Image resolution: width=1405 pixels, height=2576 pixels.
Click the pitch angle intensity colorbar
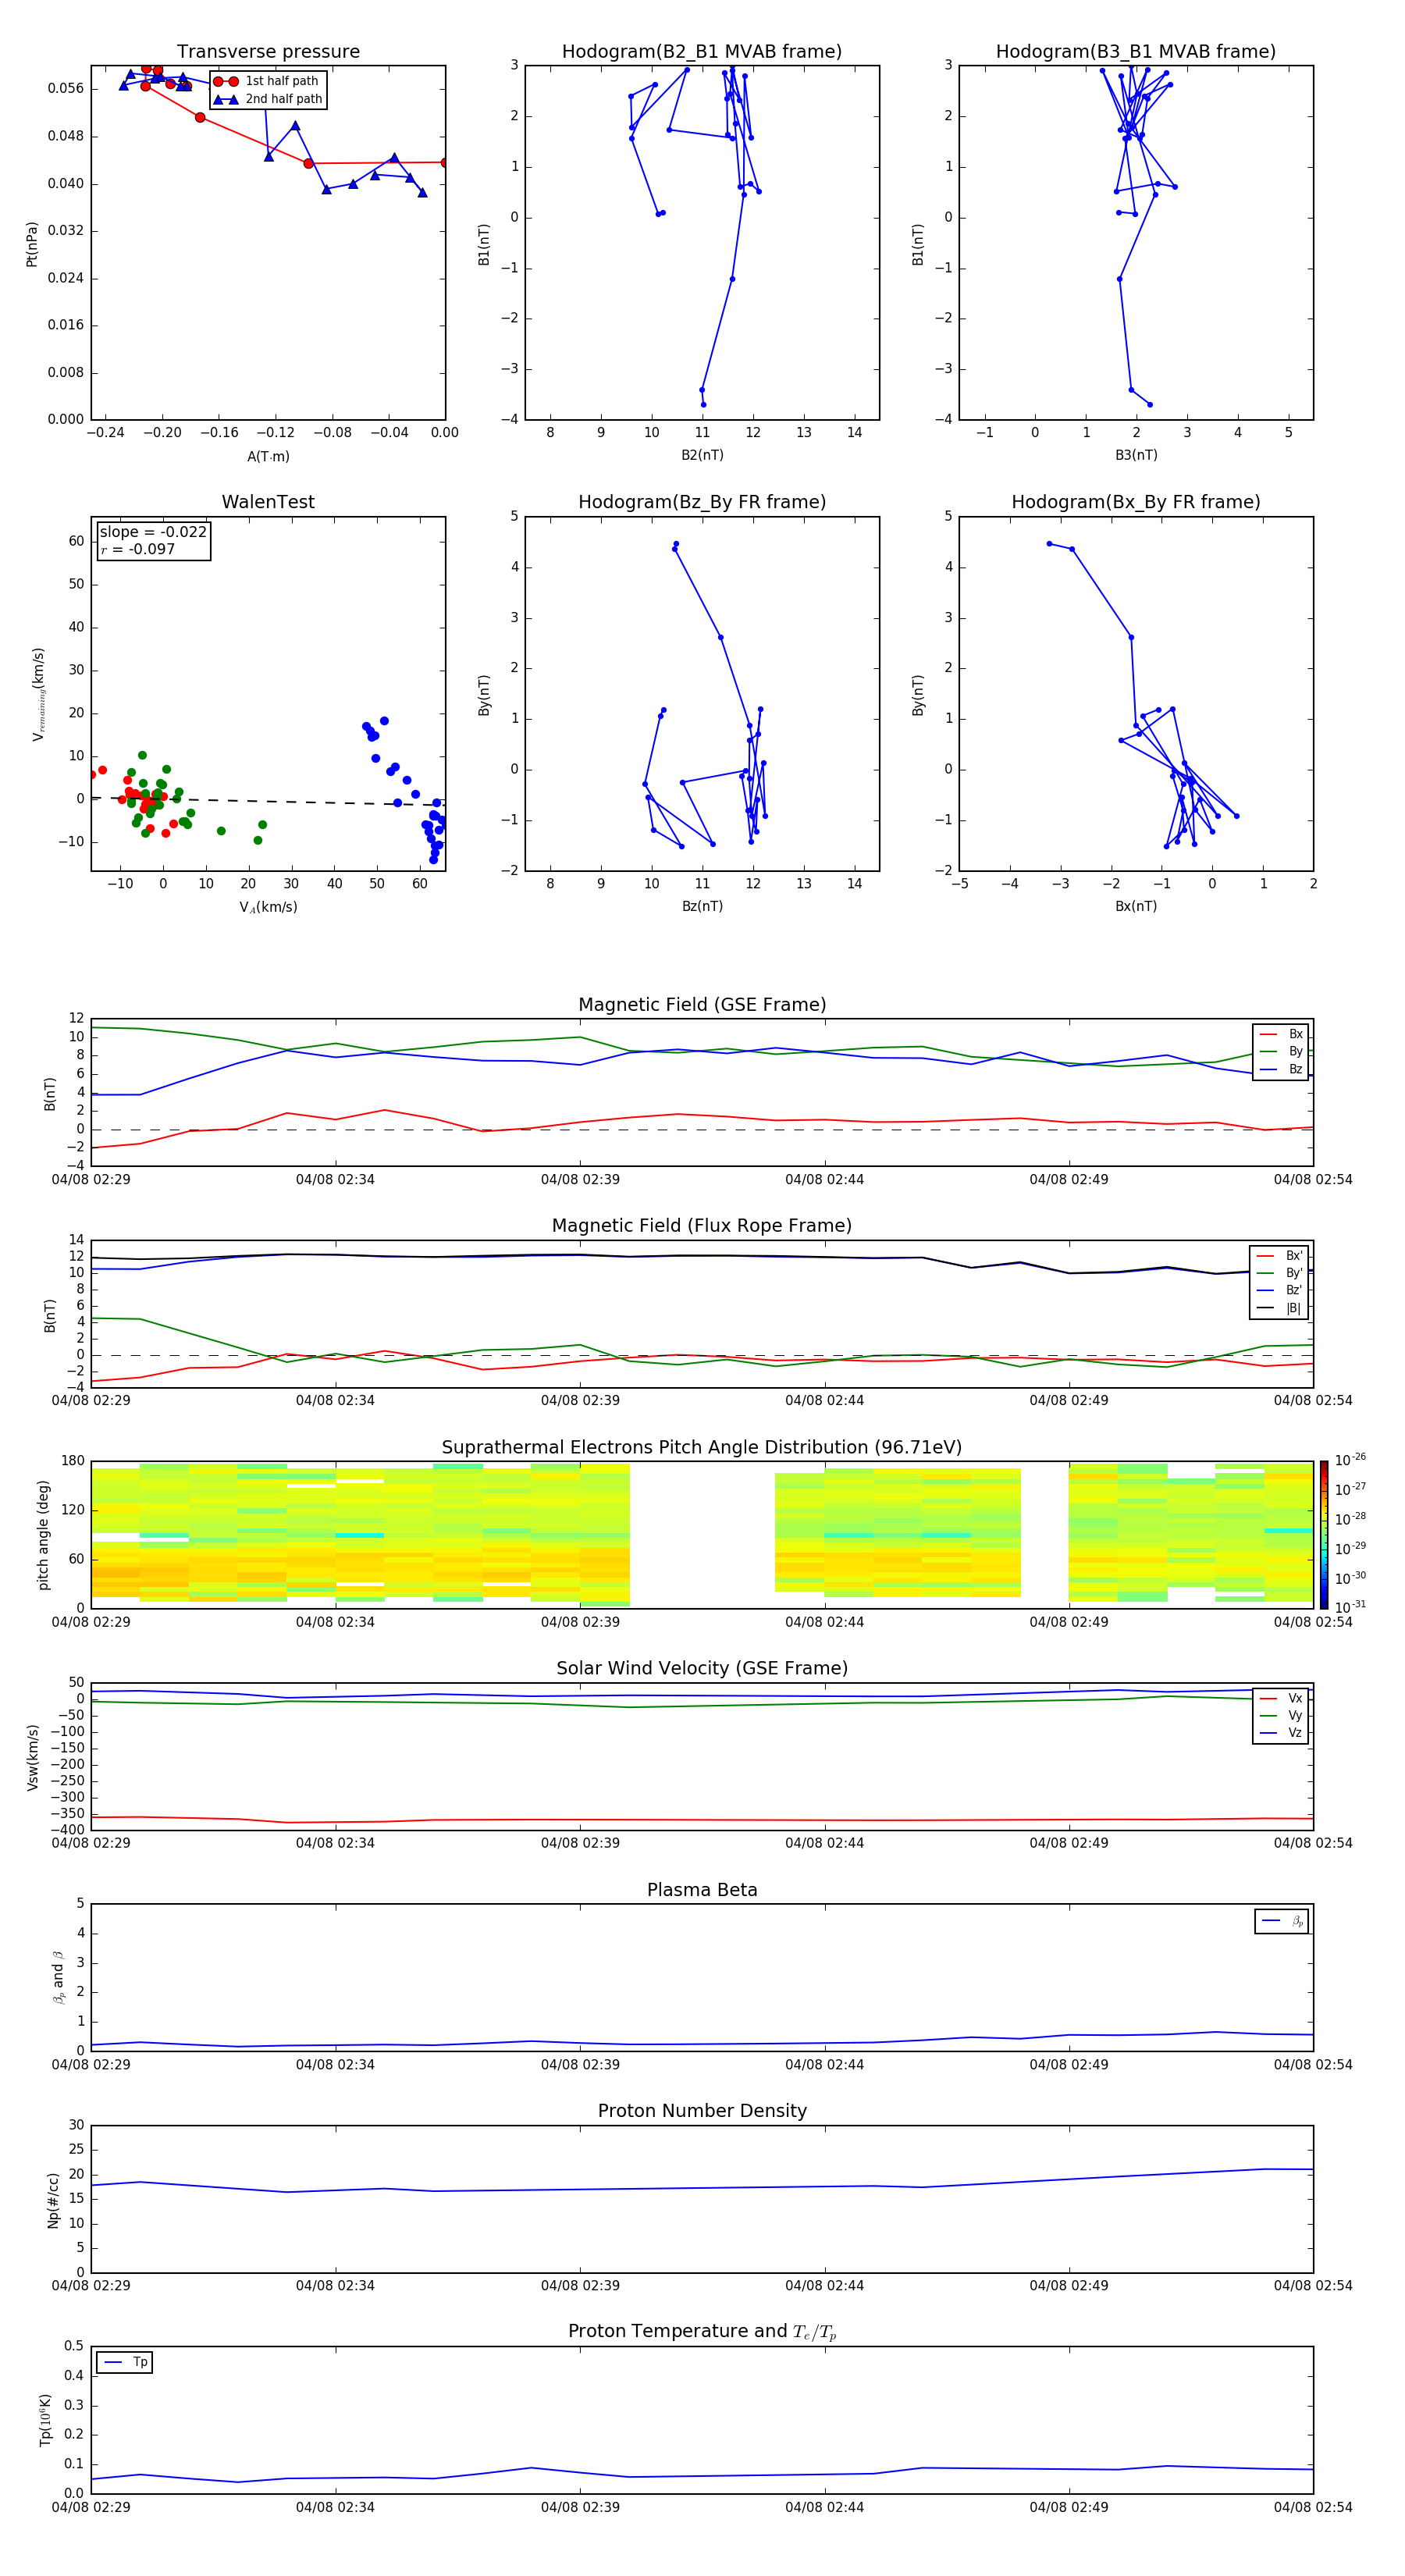click(x=1323, y=1534)
